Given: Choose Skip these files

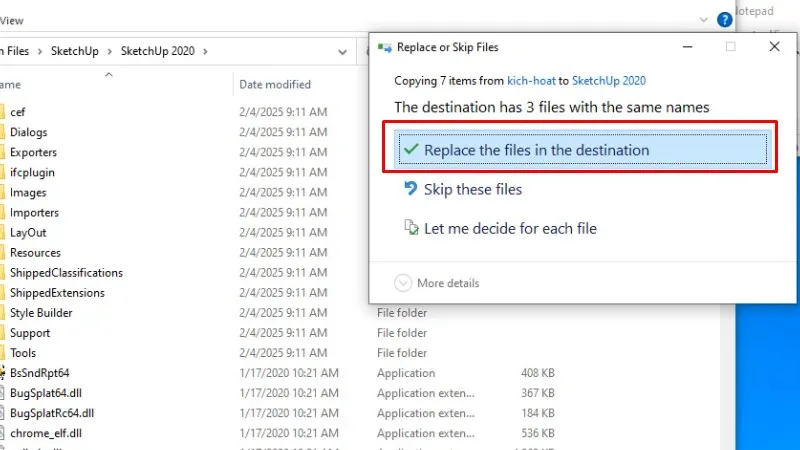Looking at the screenshot, I should click(472, 189).
